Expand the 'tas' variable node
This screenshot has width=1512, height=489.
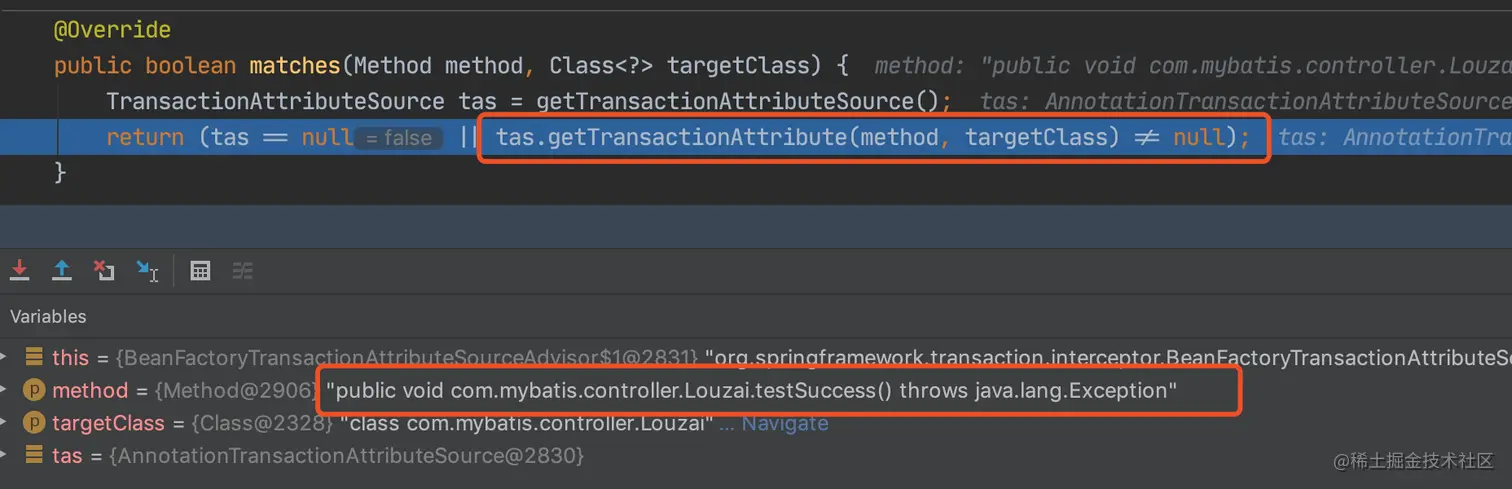[6, 455]
